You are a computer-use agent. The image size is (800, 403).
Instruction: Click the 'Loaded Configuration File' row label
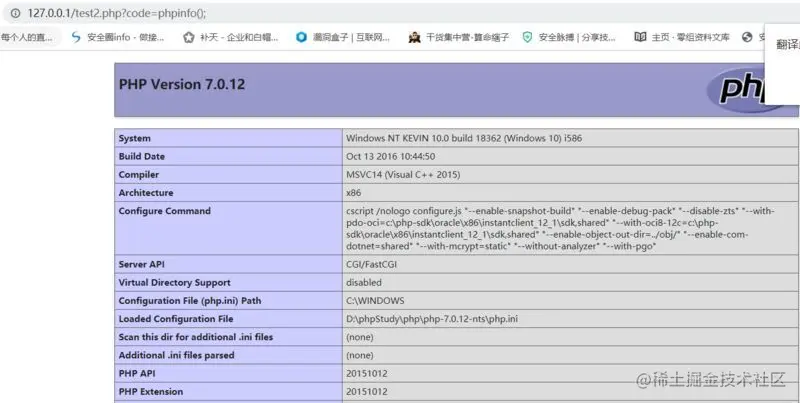point(176,319)
